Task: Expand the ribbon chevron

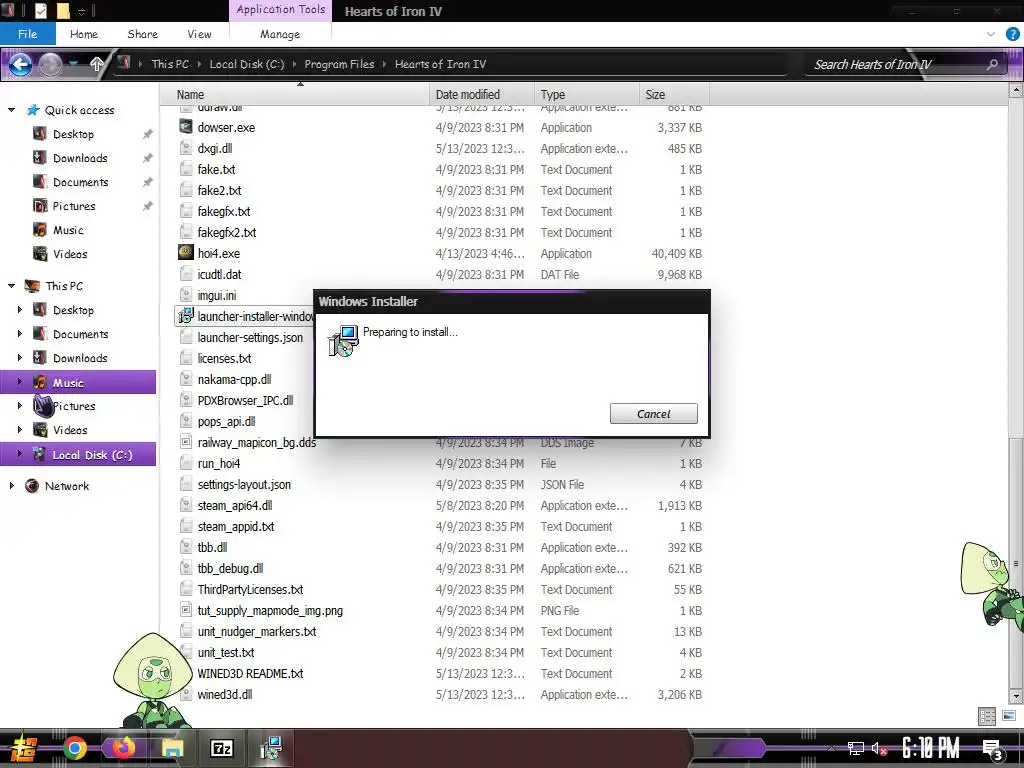Action: point(991,34)
